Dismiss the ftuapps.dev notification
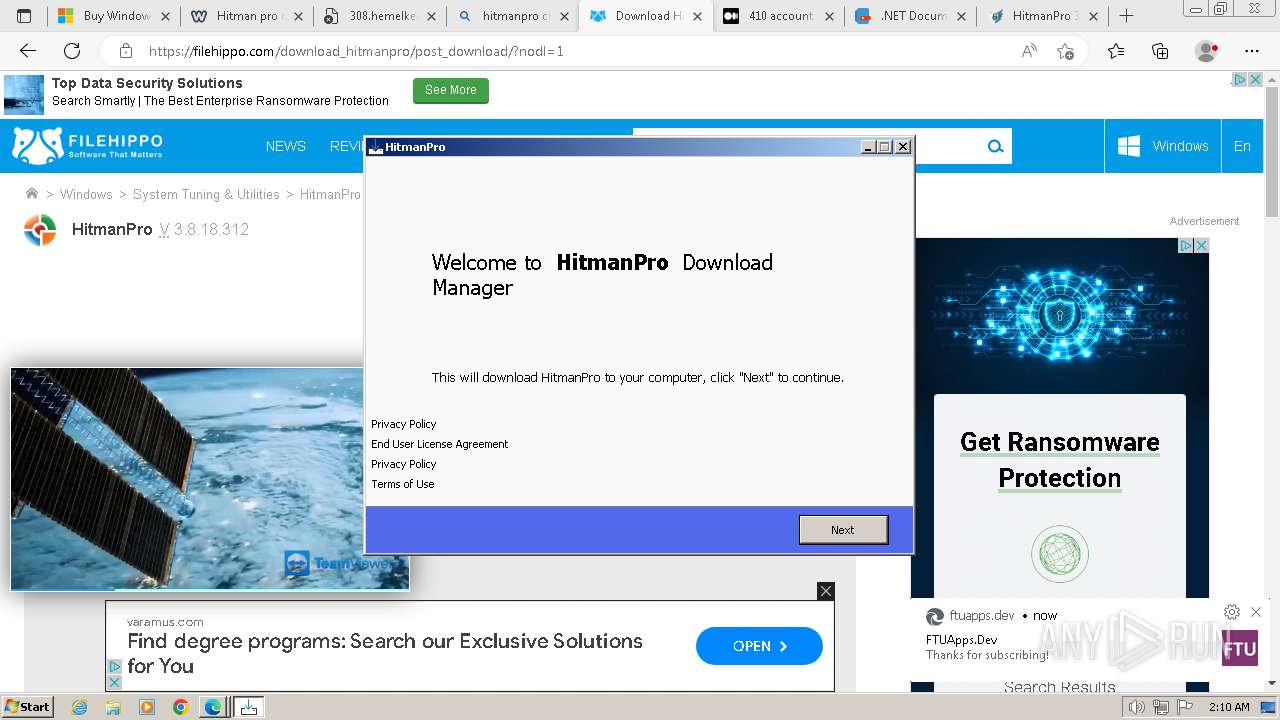This screenshot has height=720, width=1280. tap(1256, 612)
